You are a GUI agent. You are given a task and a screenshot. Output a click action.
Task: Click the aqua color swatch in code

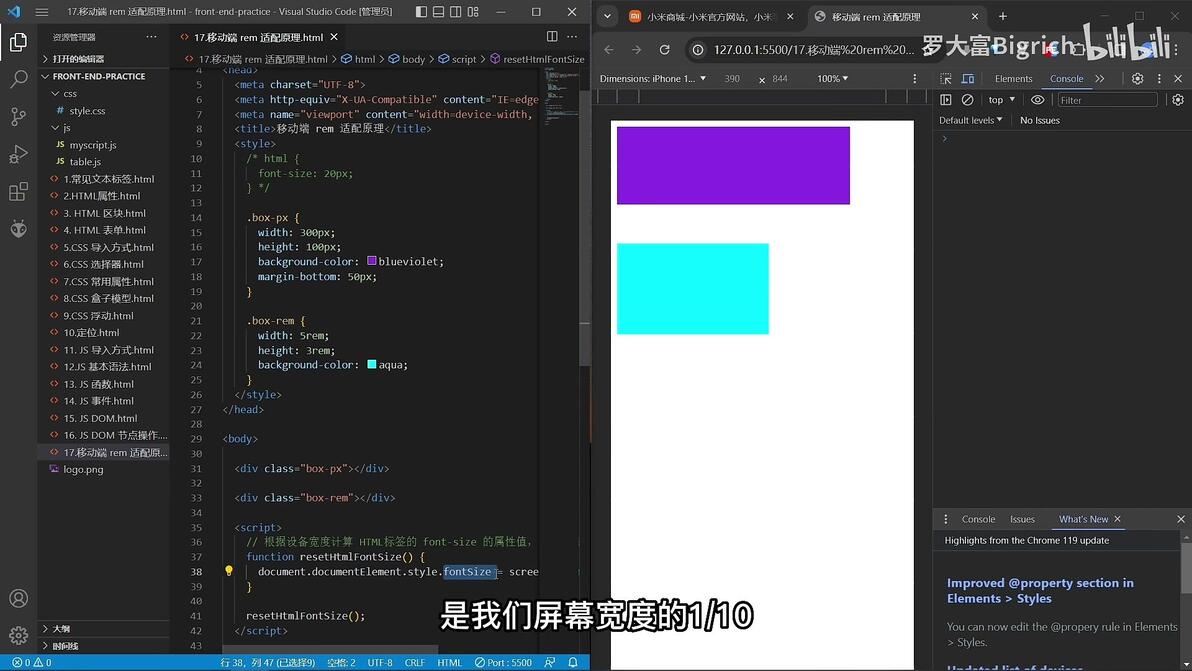[372, 364]
